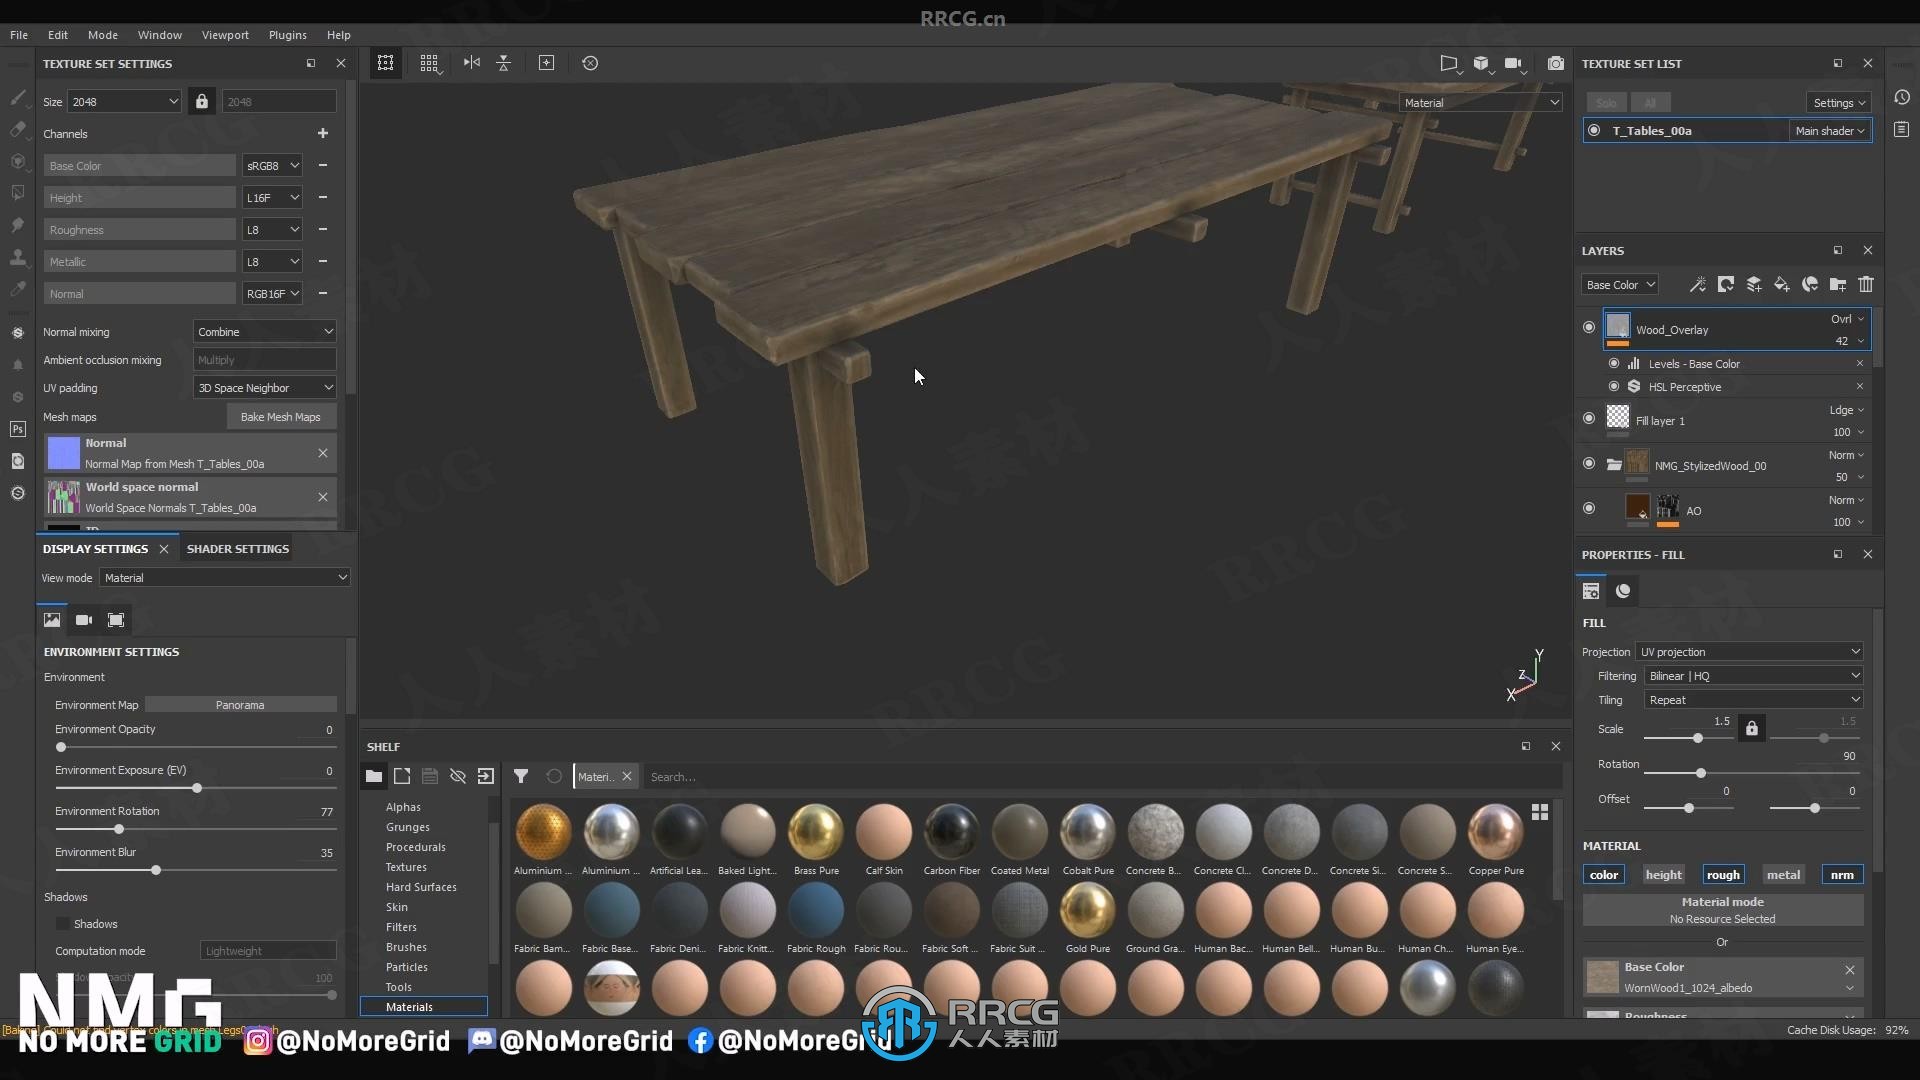This screenshot has height=1080, width=1920.
Task: Click the Bake Mesh Maps button
Action: pos(280,415)
